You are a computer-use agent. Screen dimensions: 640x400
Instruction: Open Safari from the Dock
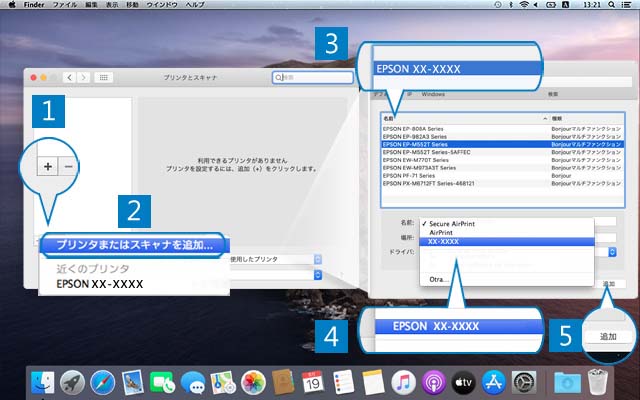coord(103,382)
